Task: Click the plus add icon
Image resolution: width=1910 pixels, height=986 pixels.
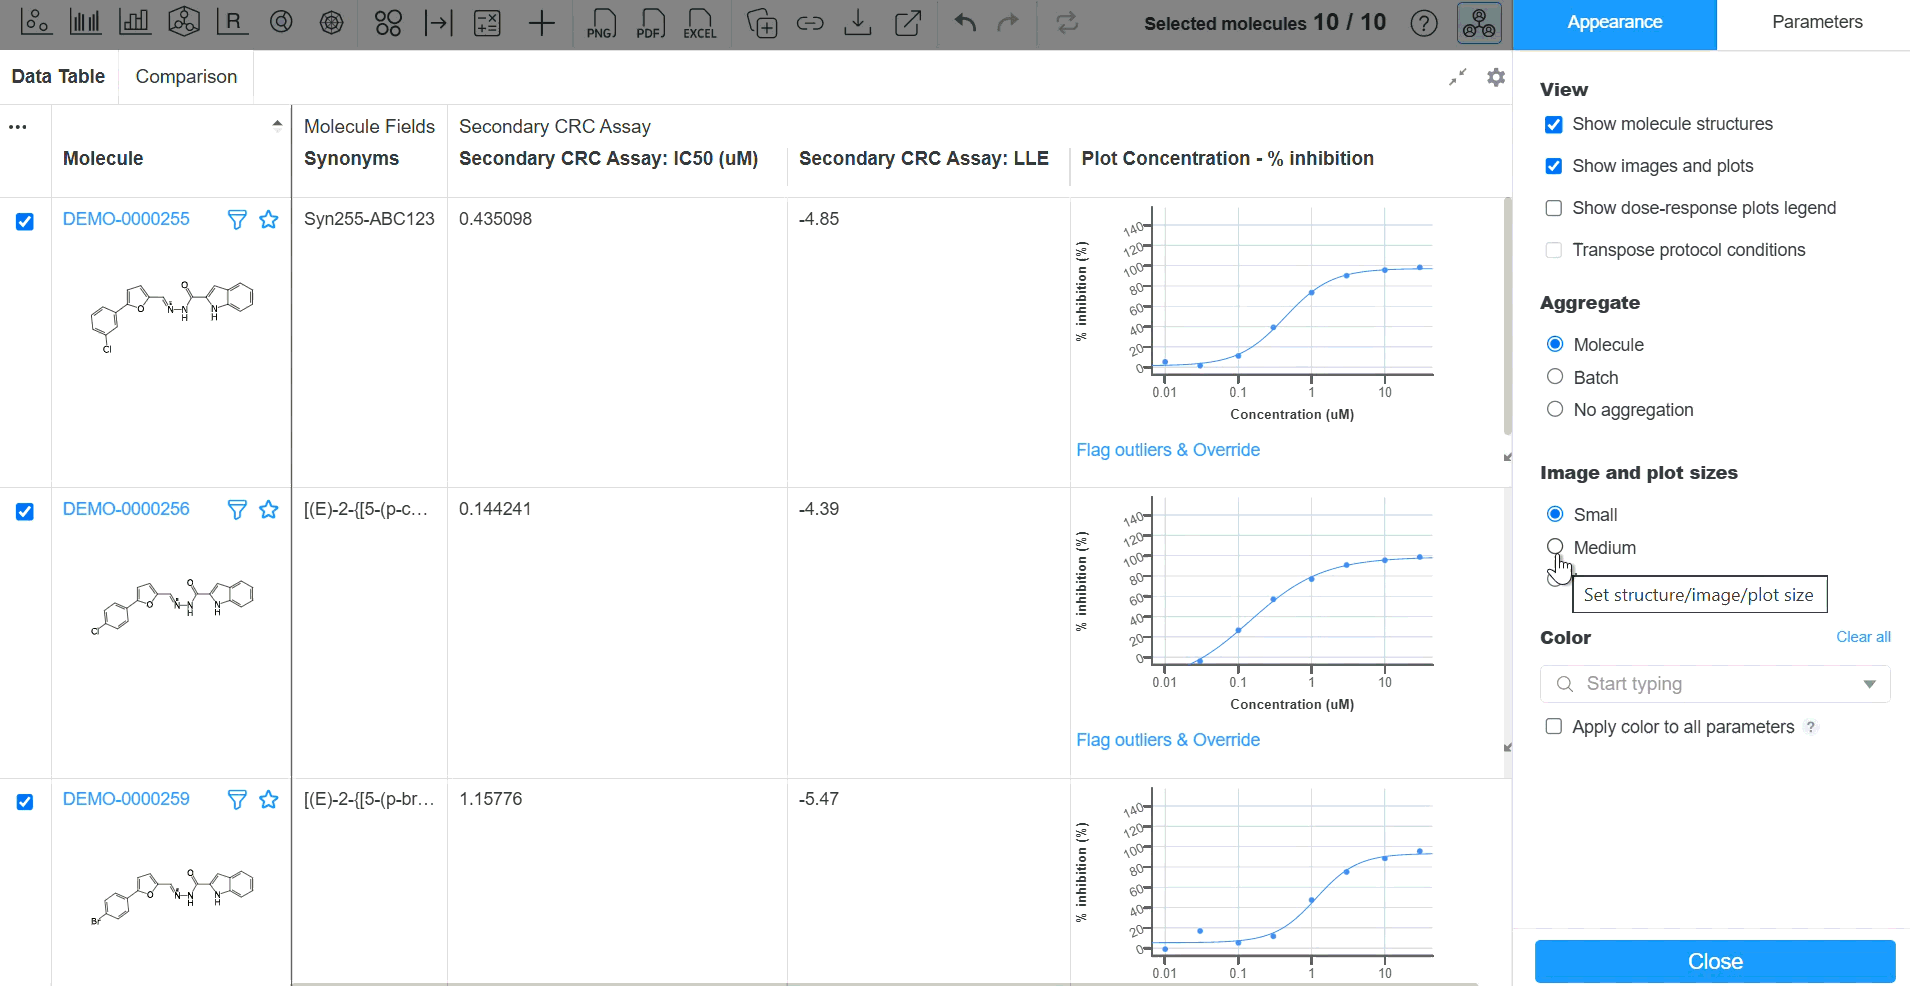Action: (x=541, y=22)
